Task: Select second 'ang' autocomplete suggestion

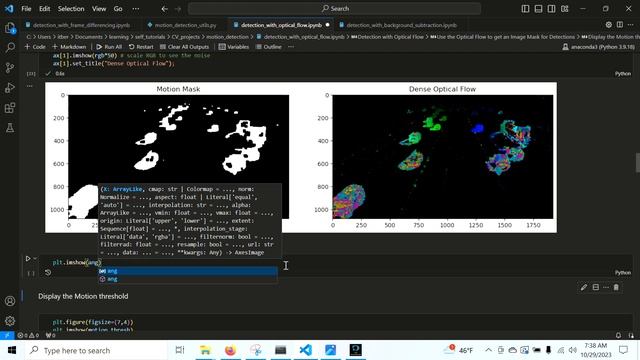Action: tap(187, 279)
